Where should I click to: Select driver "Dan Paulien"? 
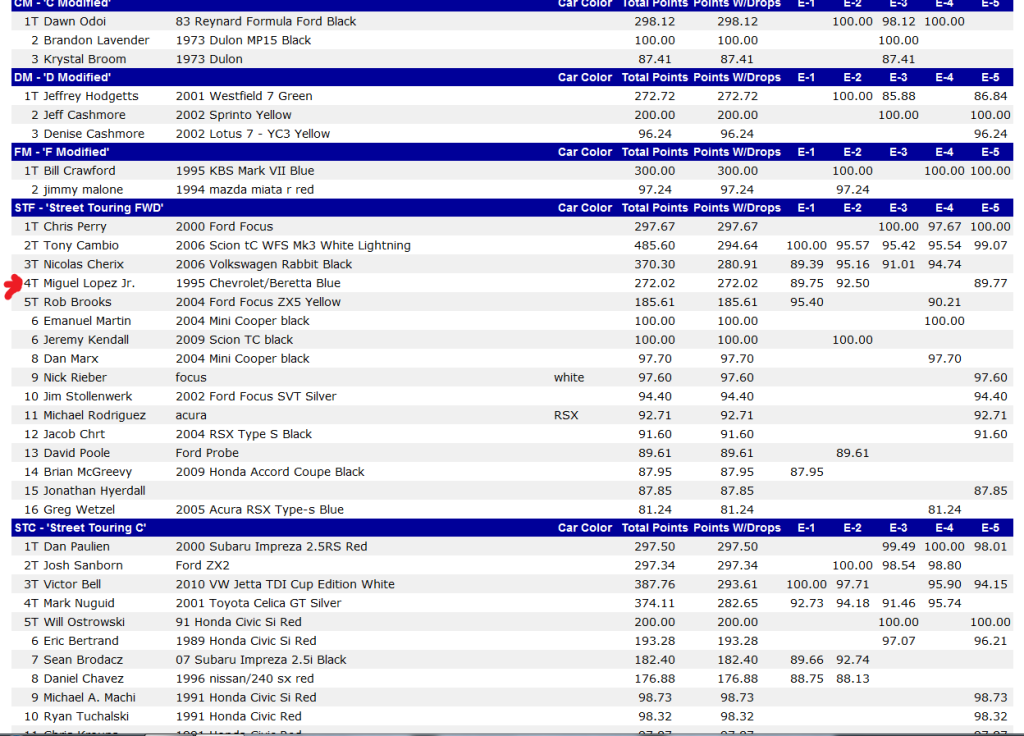(76, 547)
